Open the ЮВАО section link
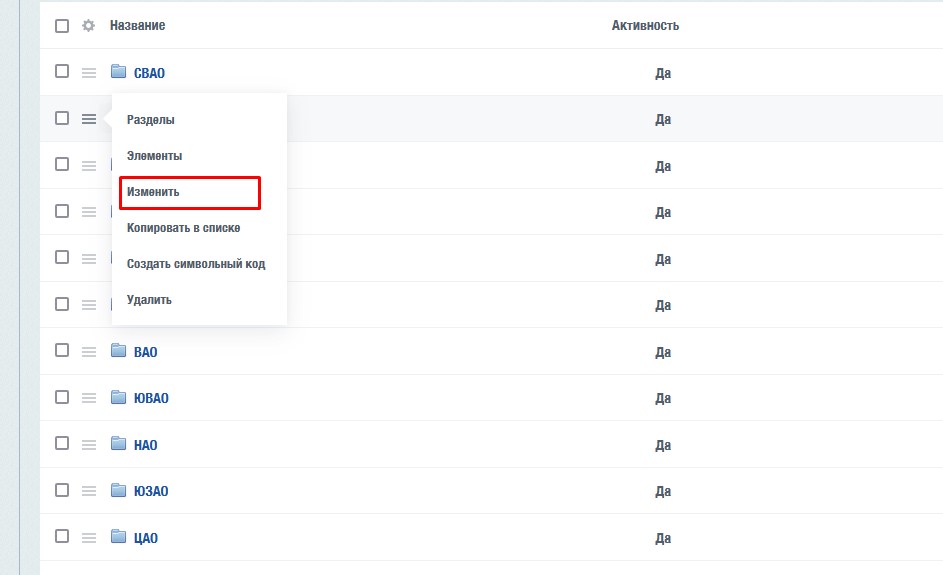The image size is (943, 575). pyautogui.click(x=151, y=399)
